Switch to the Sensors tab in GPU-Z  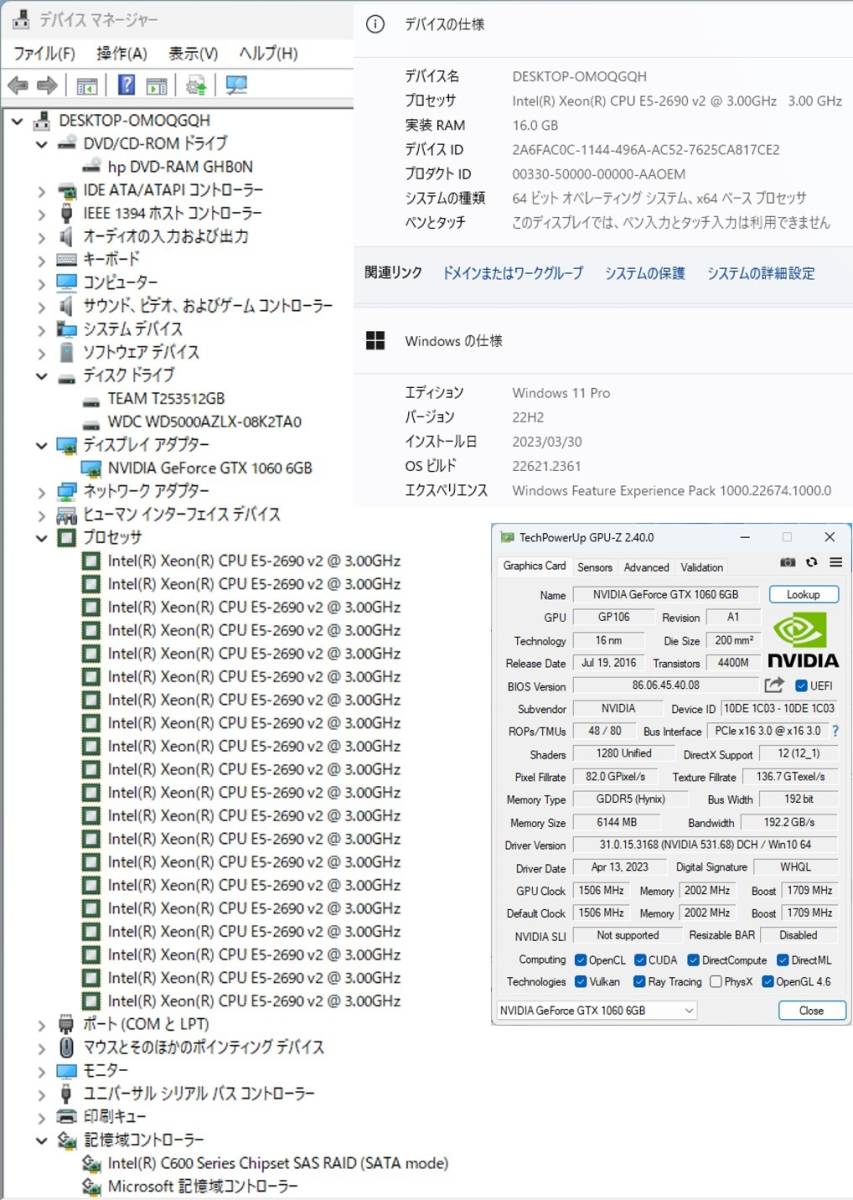point(595,567)
